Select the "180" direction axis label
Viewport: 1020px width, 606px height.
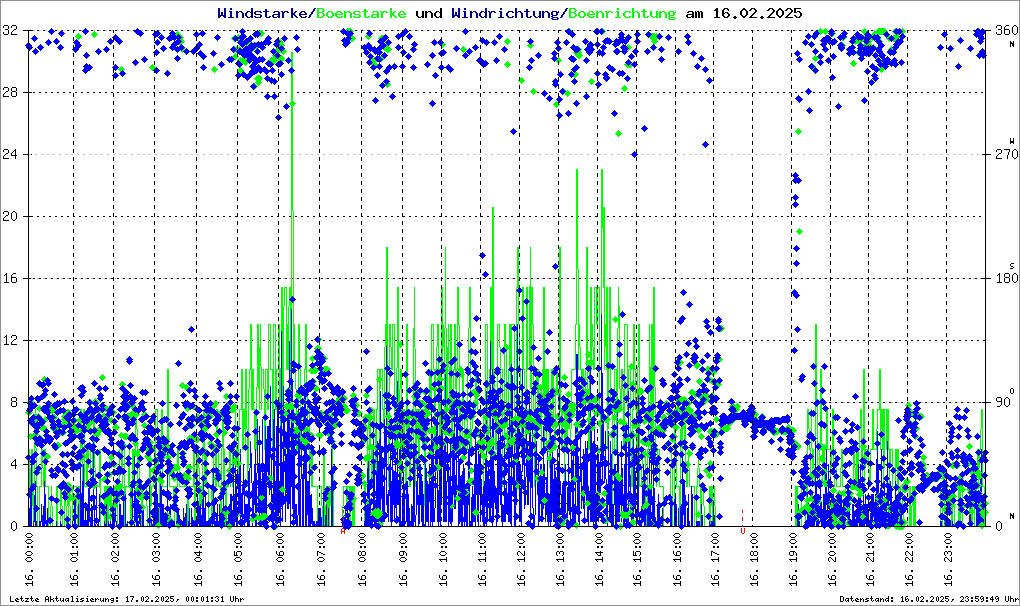1007,278
